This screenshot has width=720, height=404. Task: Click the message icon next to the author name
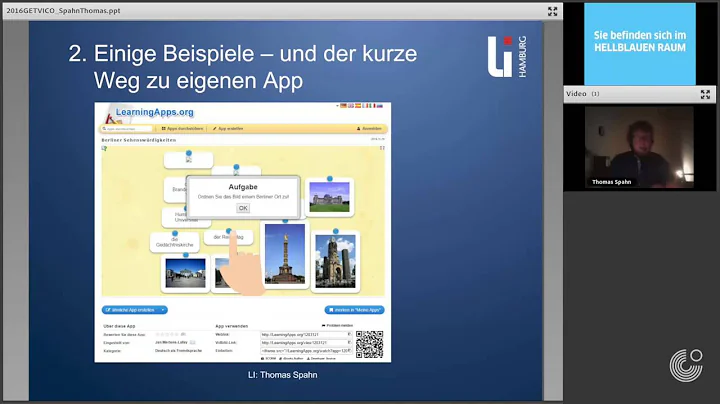tap(192, 342)
